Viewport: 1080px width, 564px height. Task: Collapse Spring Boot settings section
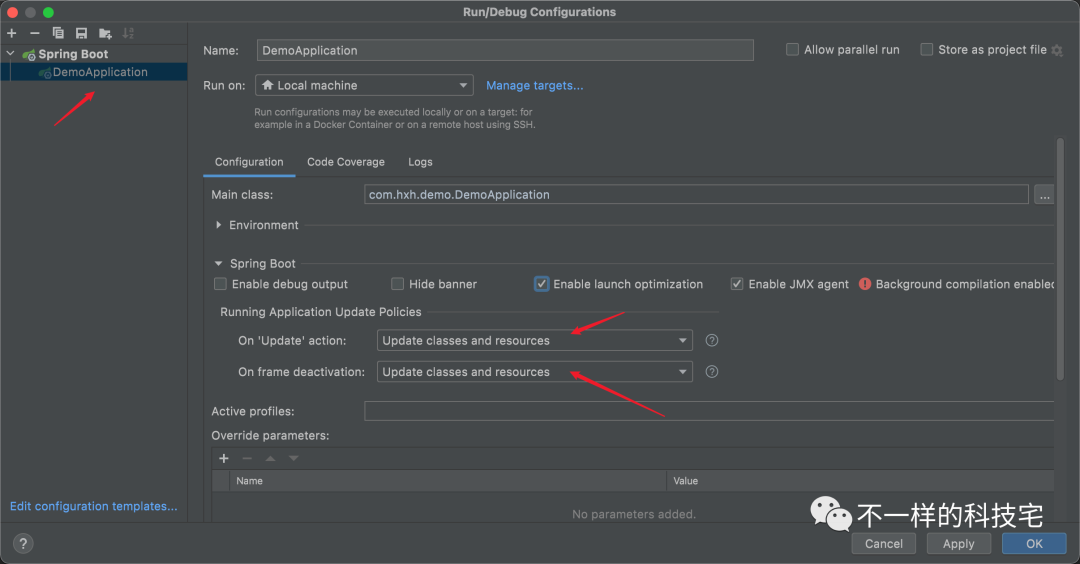(218, 264)
